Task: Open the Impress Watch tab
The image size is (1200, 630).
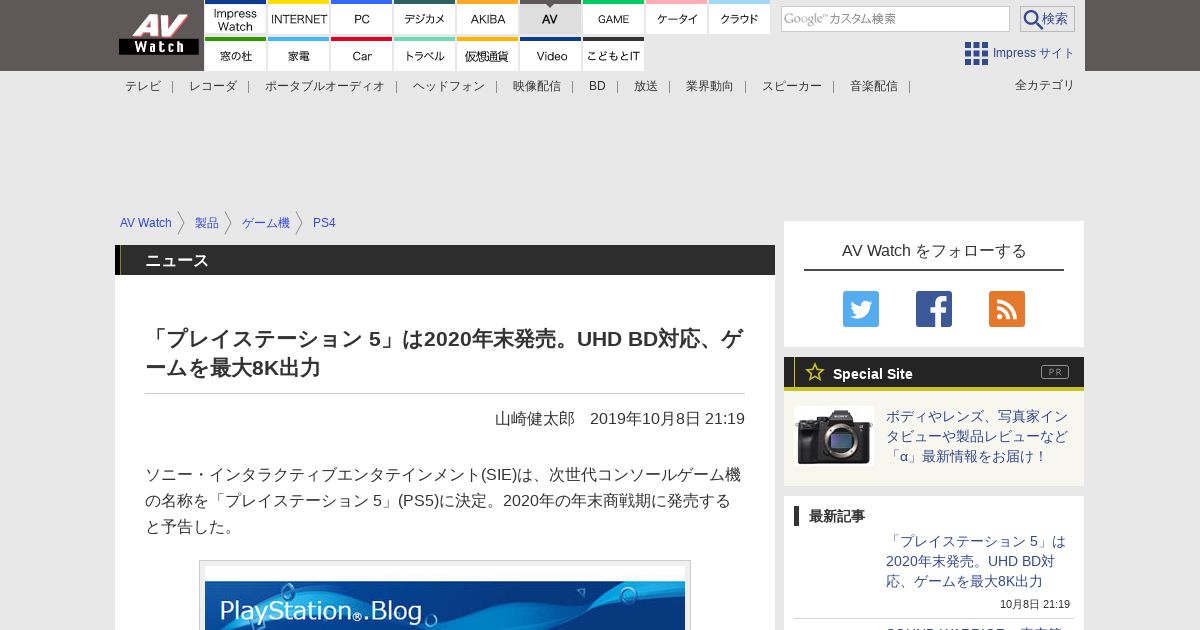Action: point(235,18)
